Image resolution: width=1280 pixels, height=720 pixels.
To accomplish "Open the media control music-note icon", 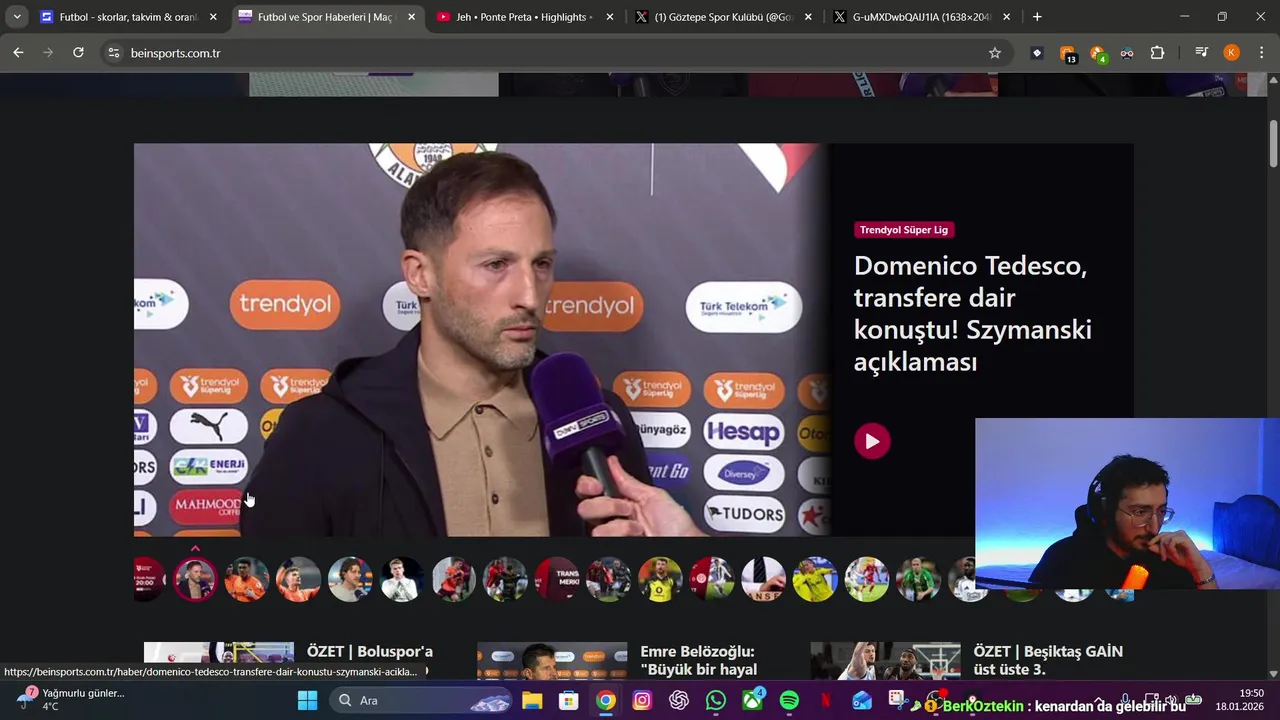I will 1201,53.
